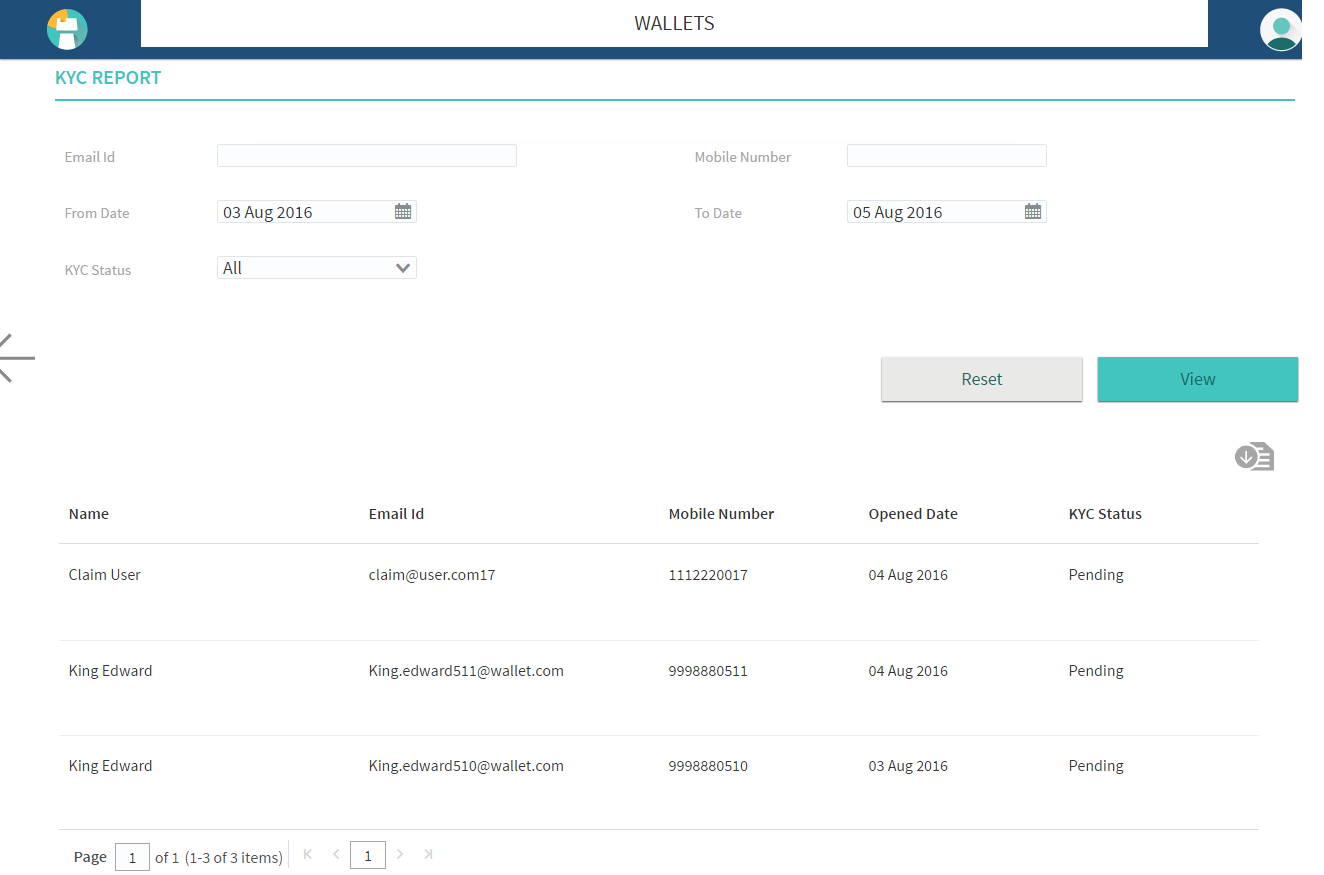Click Pending status for Claim User
The image size is (1324, 875).
click(1096, 575)
